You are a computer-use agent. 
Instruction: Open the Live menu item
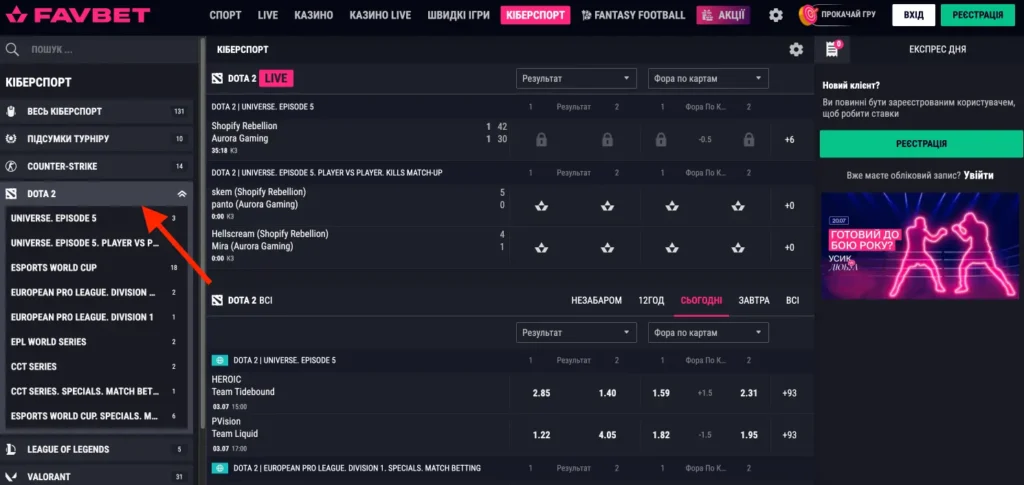(x=268, y=15)
